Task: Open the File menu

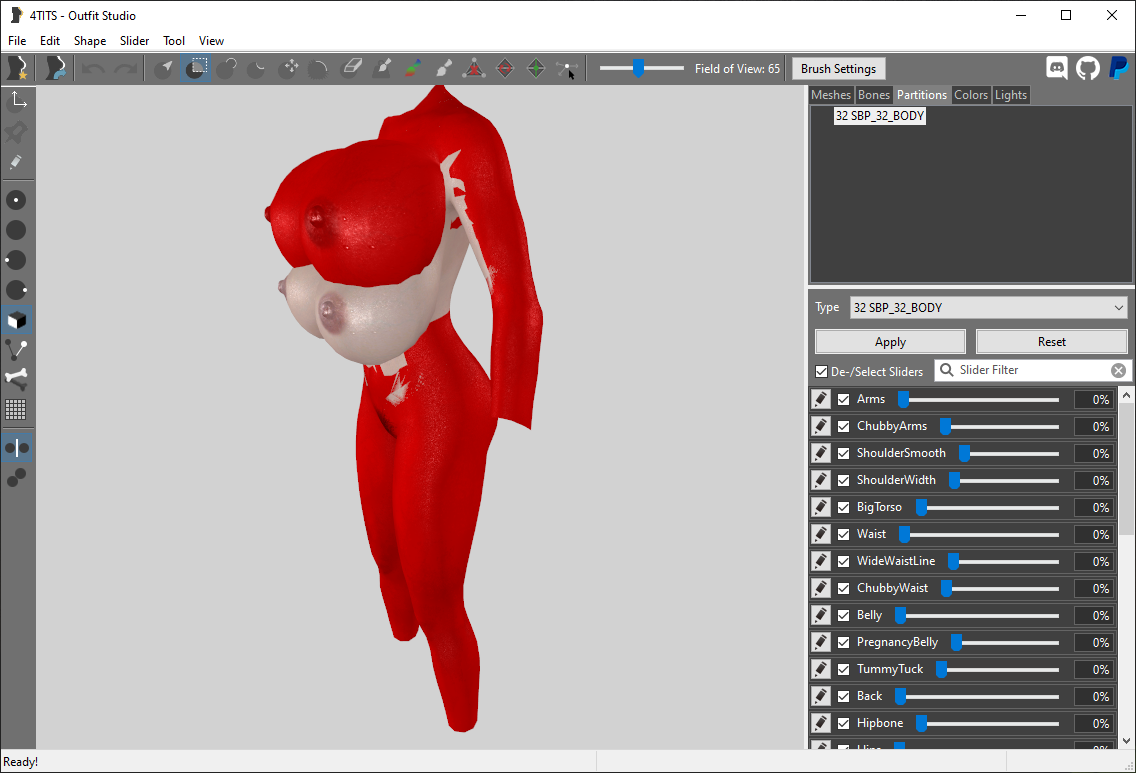Action: point(17,41)
